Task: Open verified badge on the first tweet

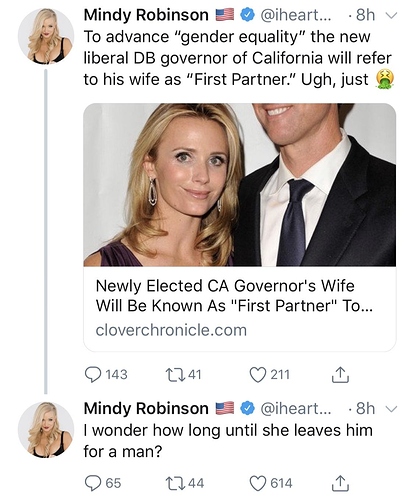Action: pyautogui.click(x=247, y=15)
